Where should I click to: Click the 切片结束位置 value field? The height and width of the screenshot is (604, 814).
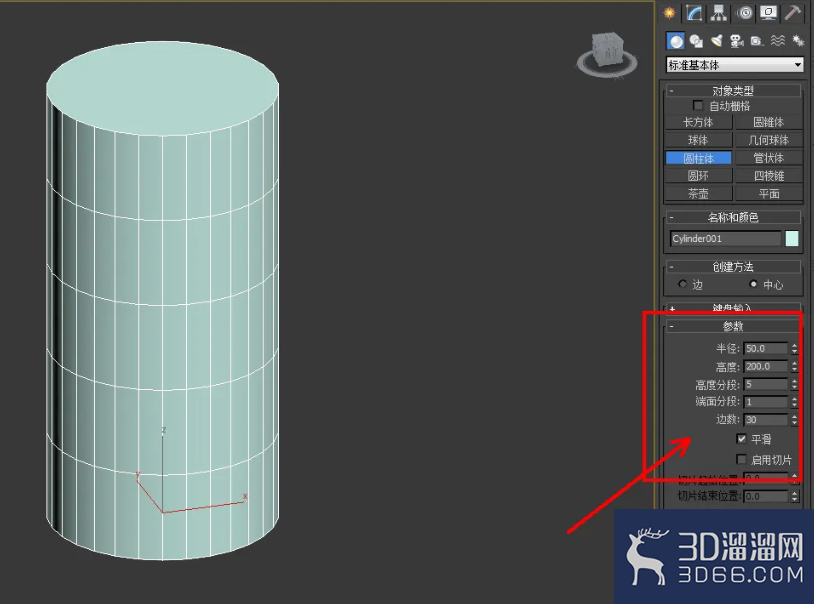coord(766,496)
